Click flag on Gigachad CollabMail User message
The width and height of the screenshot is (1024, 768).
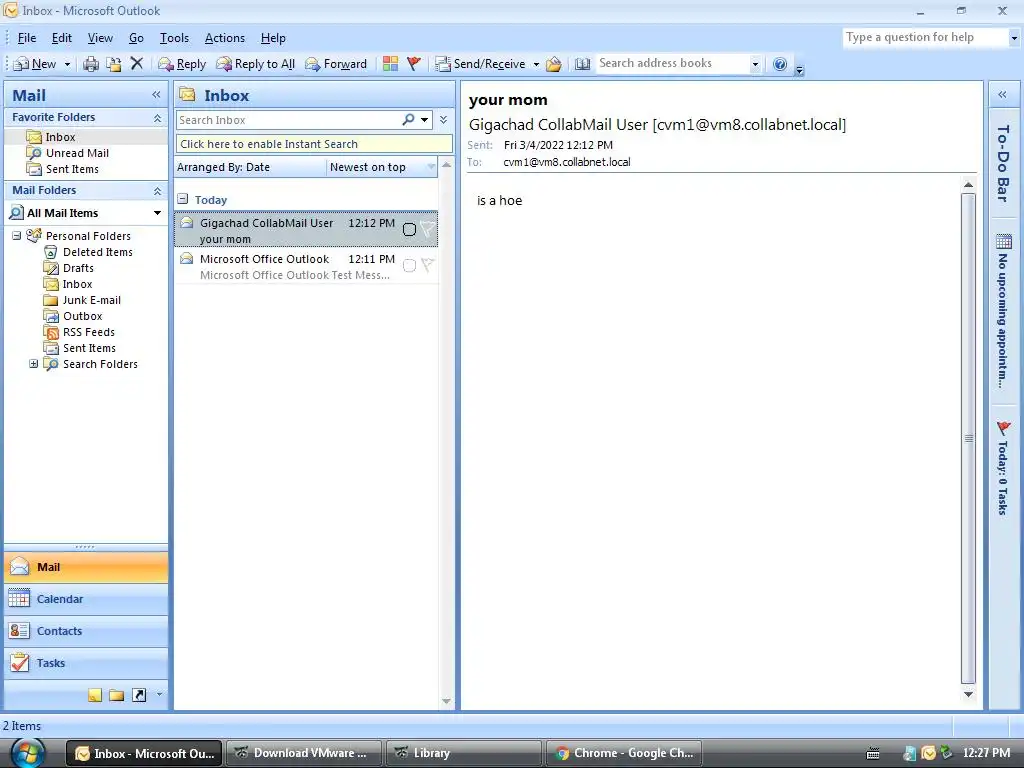click(x=428, y=229)
